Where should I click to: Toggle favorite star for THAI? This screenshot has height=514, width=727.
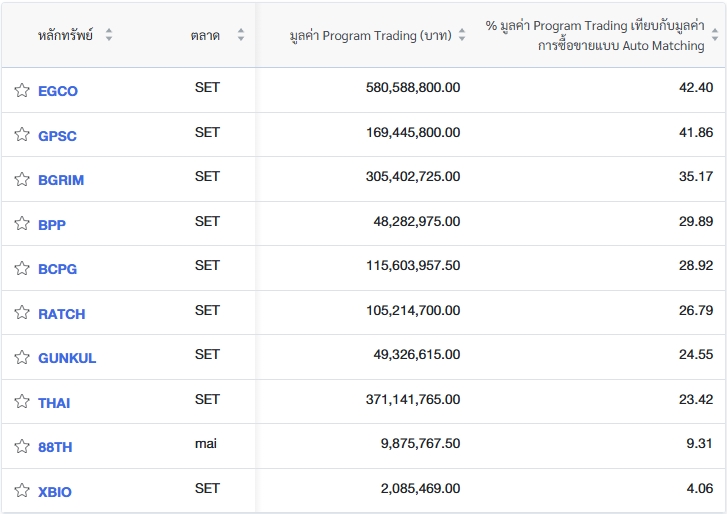click(x=22, y=402)
